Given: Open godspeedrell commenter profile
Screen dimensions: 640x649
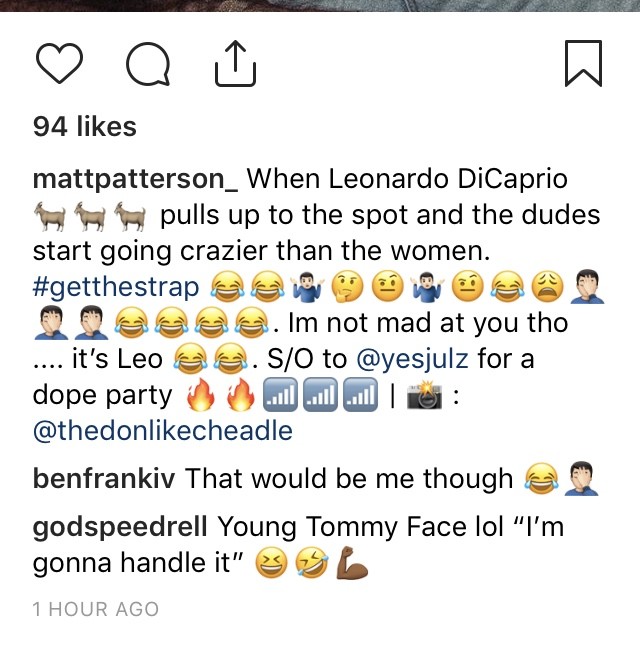Looking at the screenshot, I should tap(120, 527).
